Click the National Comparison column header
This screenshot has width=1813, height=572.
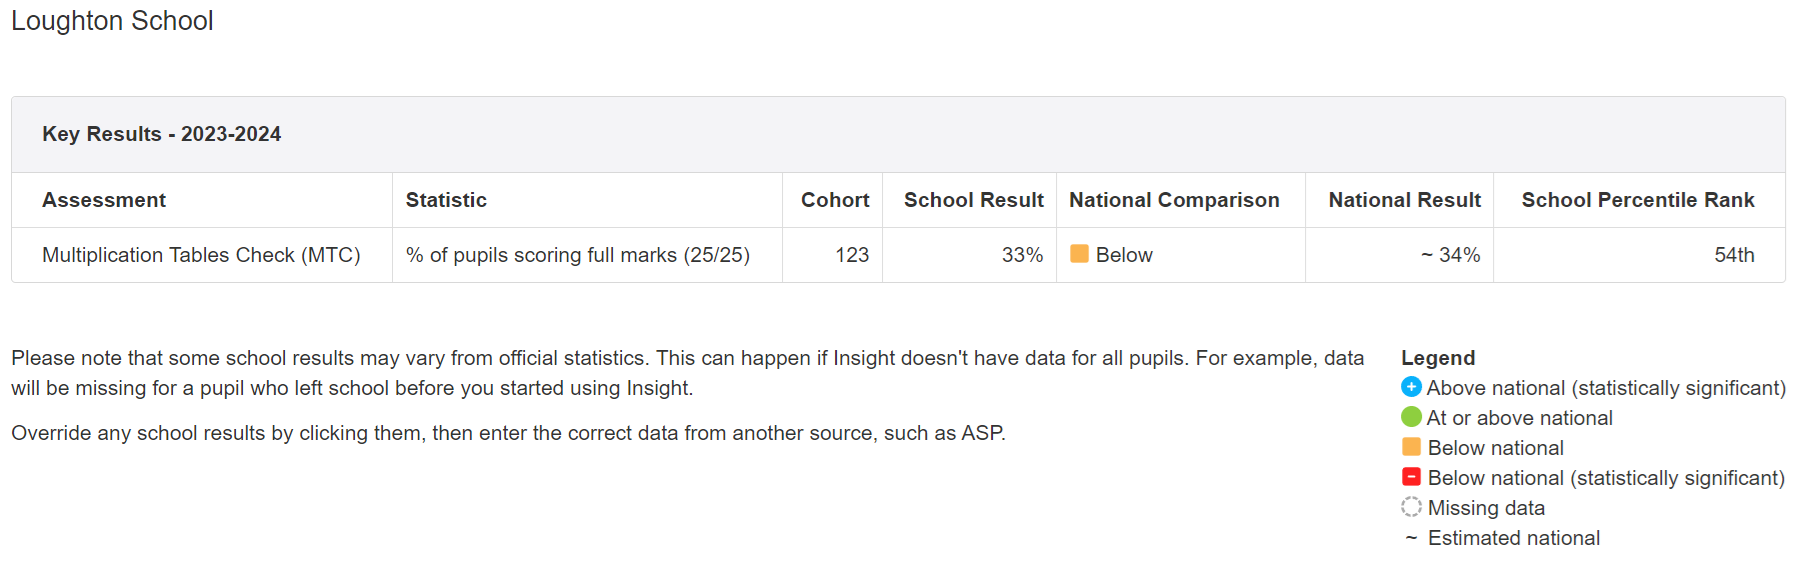(x=1174, y=200)
